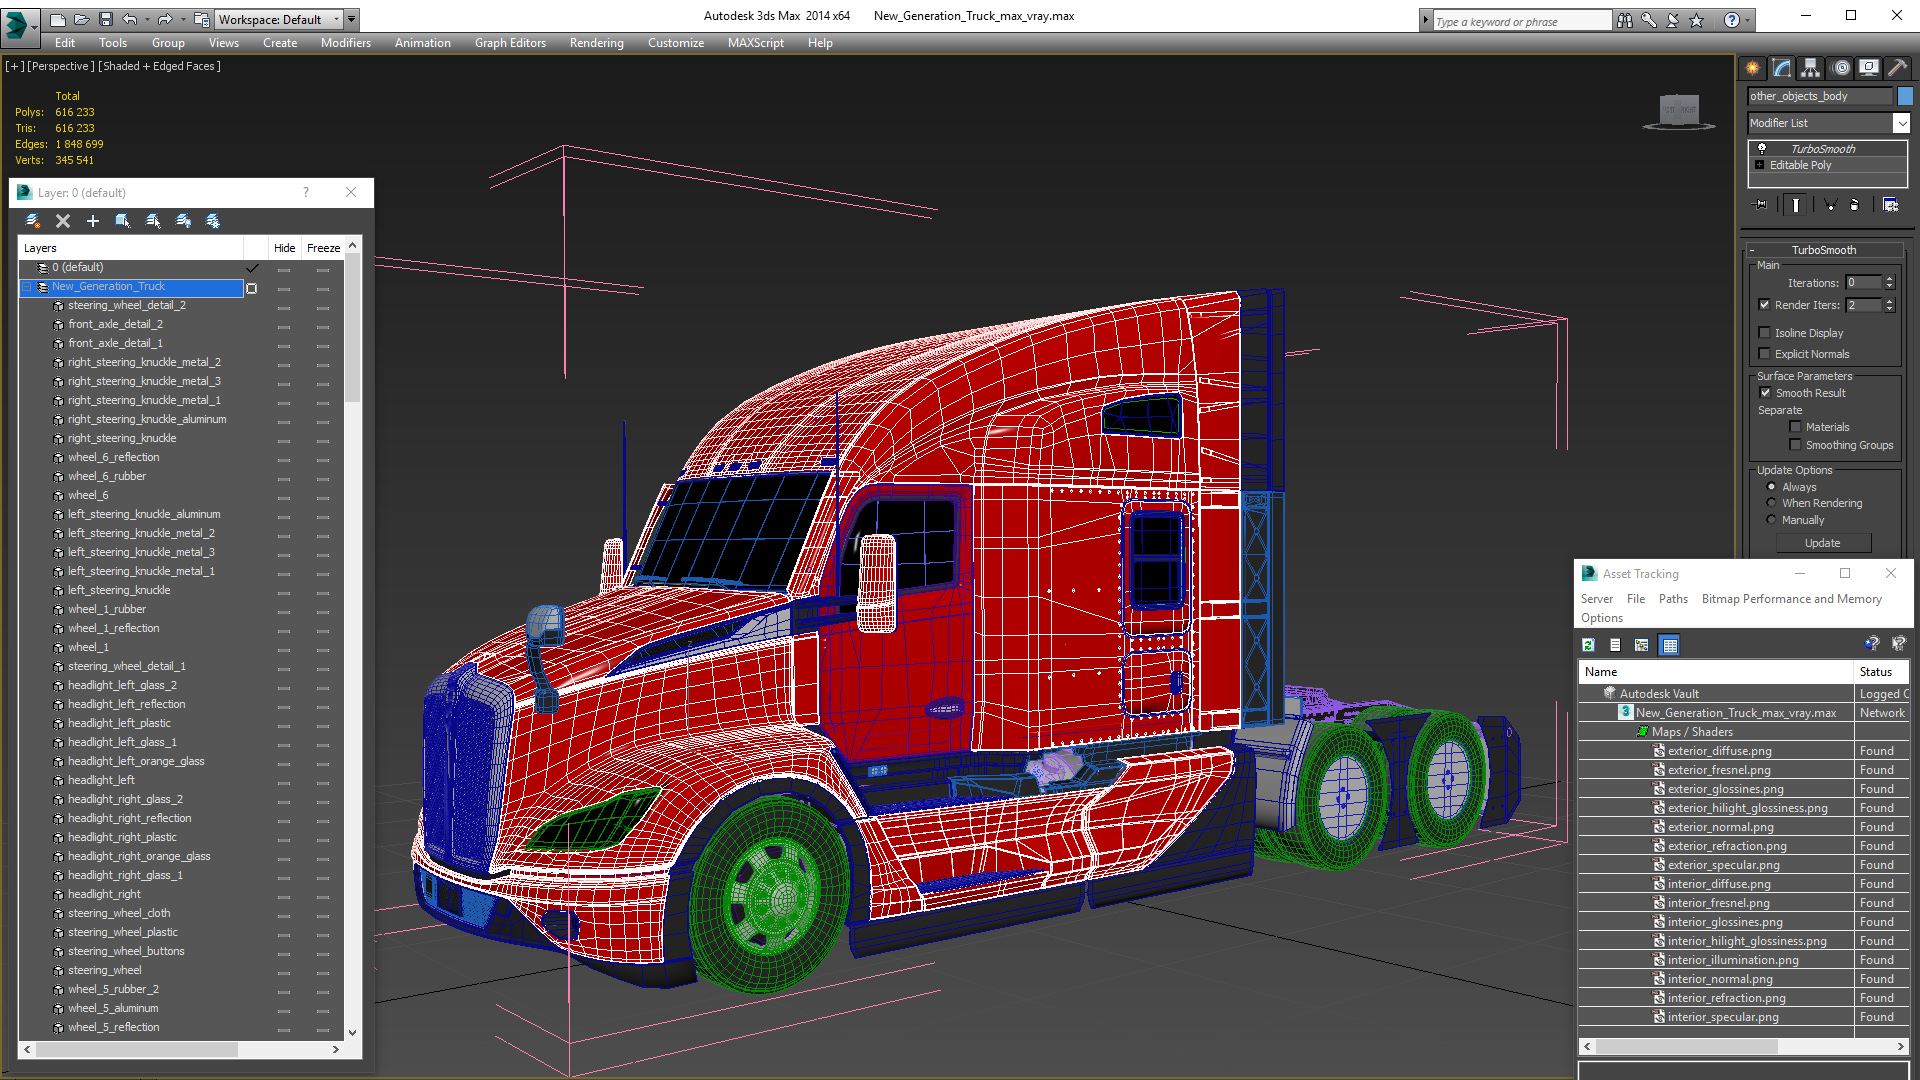
Task: Click the Update button in TurboSmooth
Action: 1822,543
